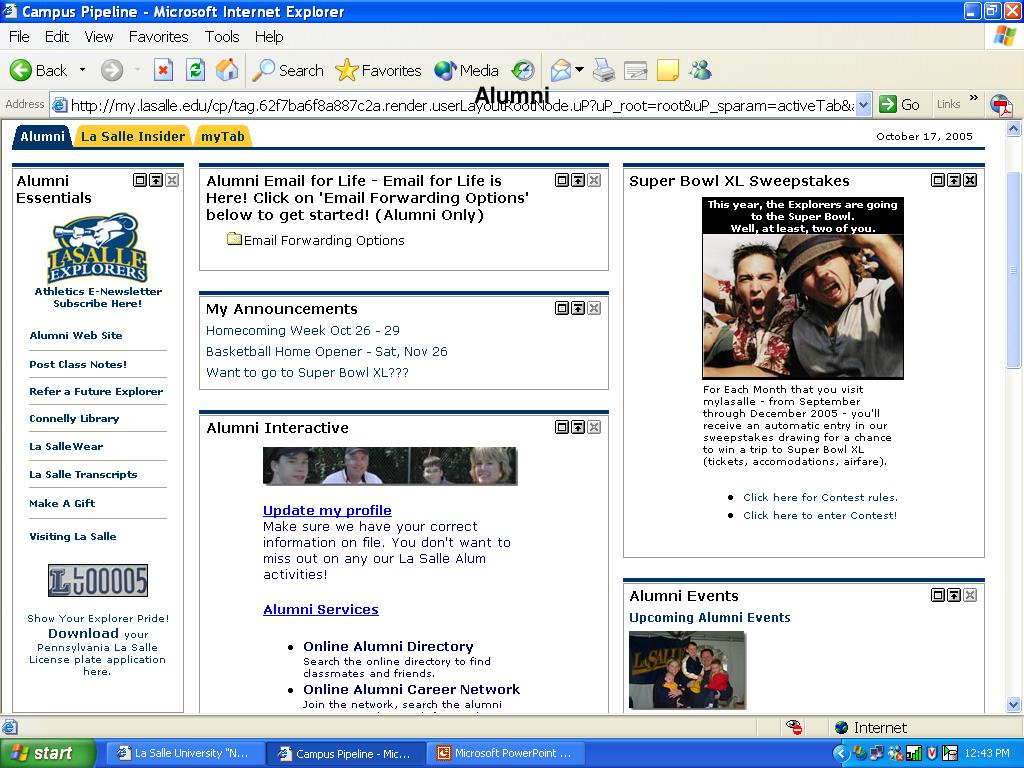Open the History icon in the toolbar
Screen dimensions: 1024x768
[523, 70]
